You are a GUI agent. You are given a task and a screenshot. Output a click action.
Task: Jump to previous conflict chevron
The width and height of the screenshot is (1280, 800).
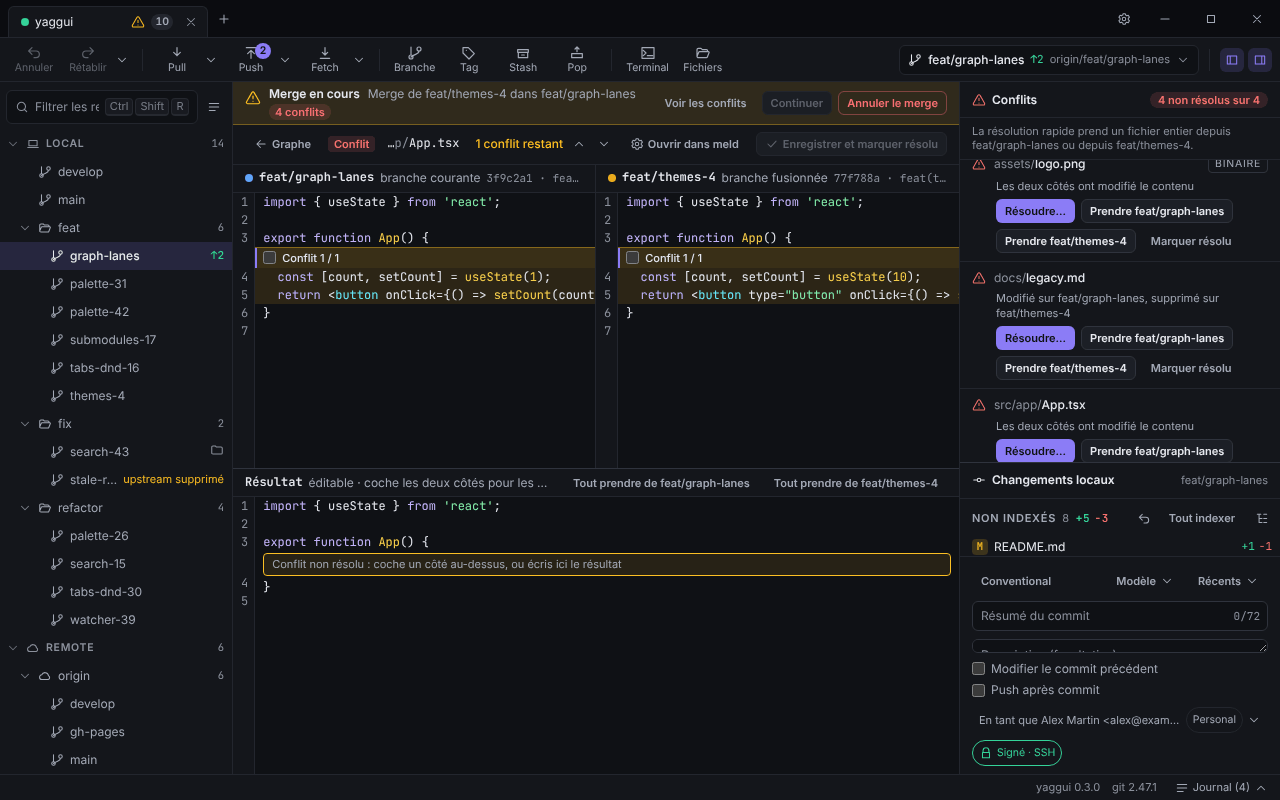point(578,144)
